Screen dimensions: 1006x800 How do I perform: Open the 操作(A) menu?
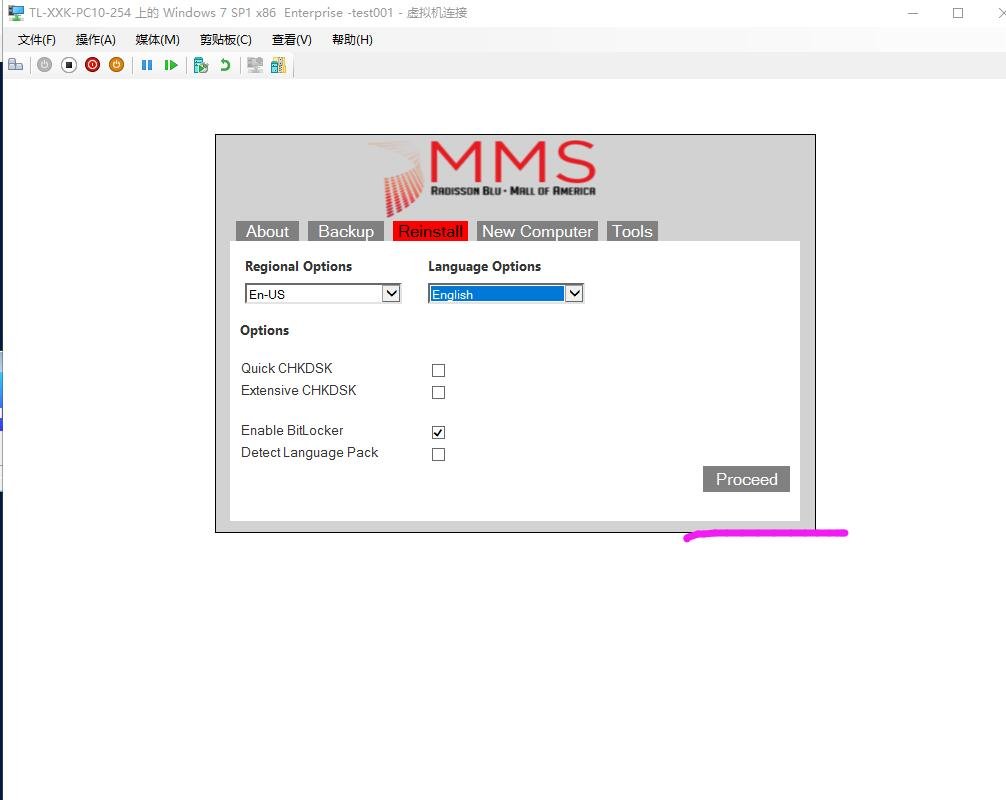[96, 40]
